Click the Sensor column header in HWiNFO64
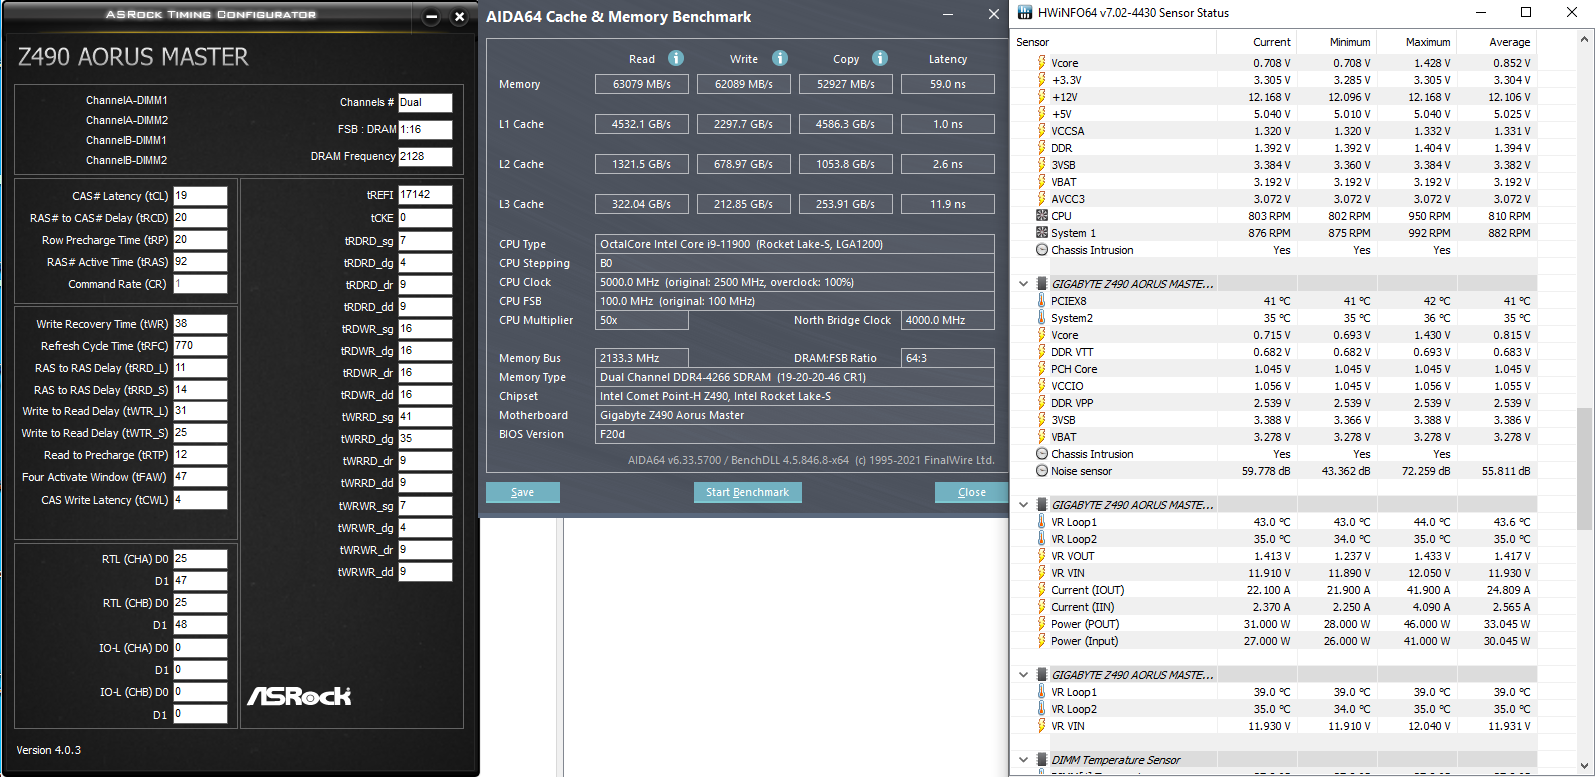The width and height of the screenshot is (1595, 777). [x=1114, y=42]
